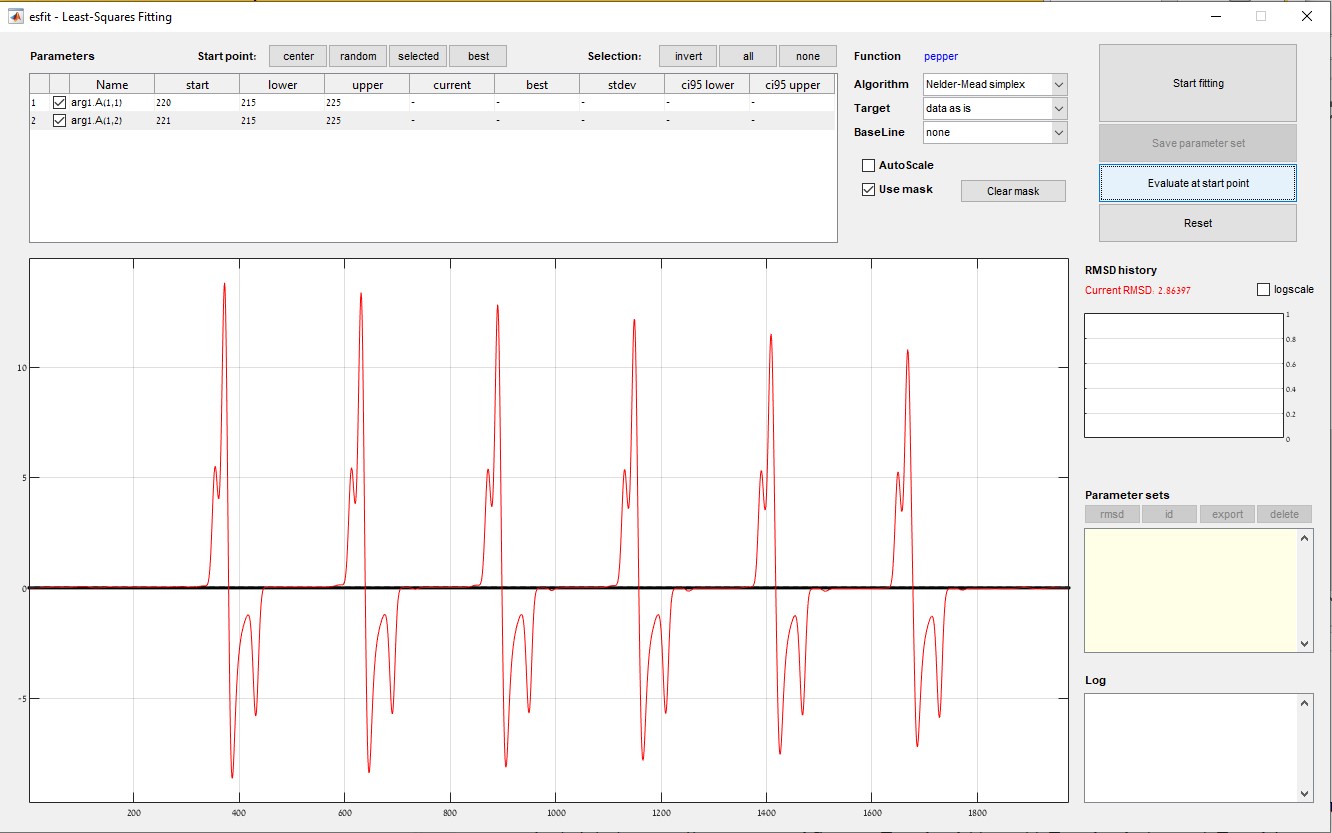Close the esfit window

(1307, 16)
